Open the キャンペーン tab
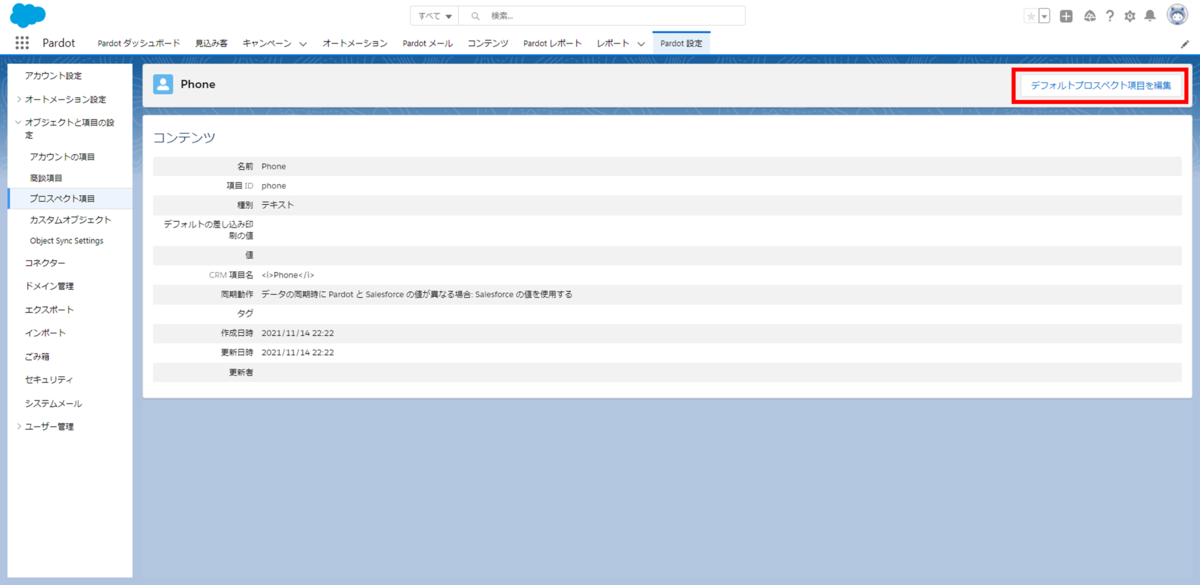The width and height of the screenshot is (1200, 585). click(267, 43)
